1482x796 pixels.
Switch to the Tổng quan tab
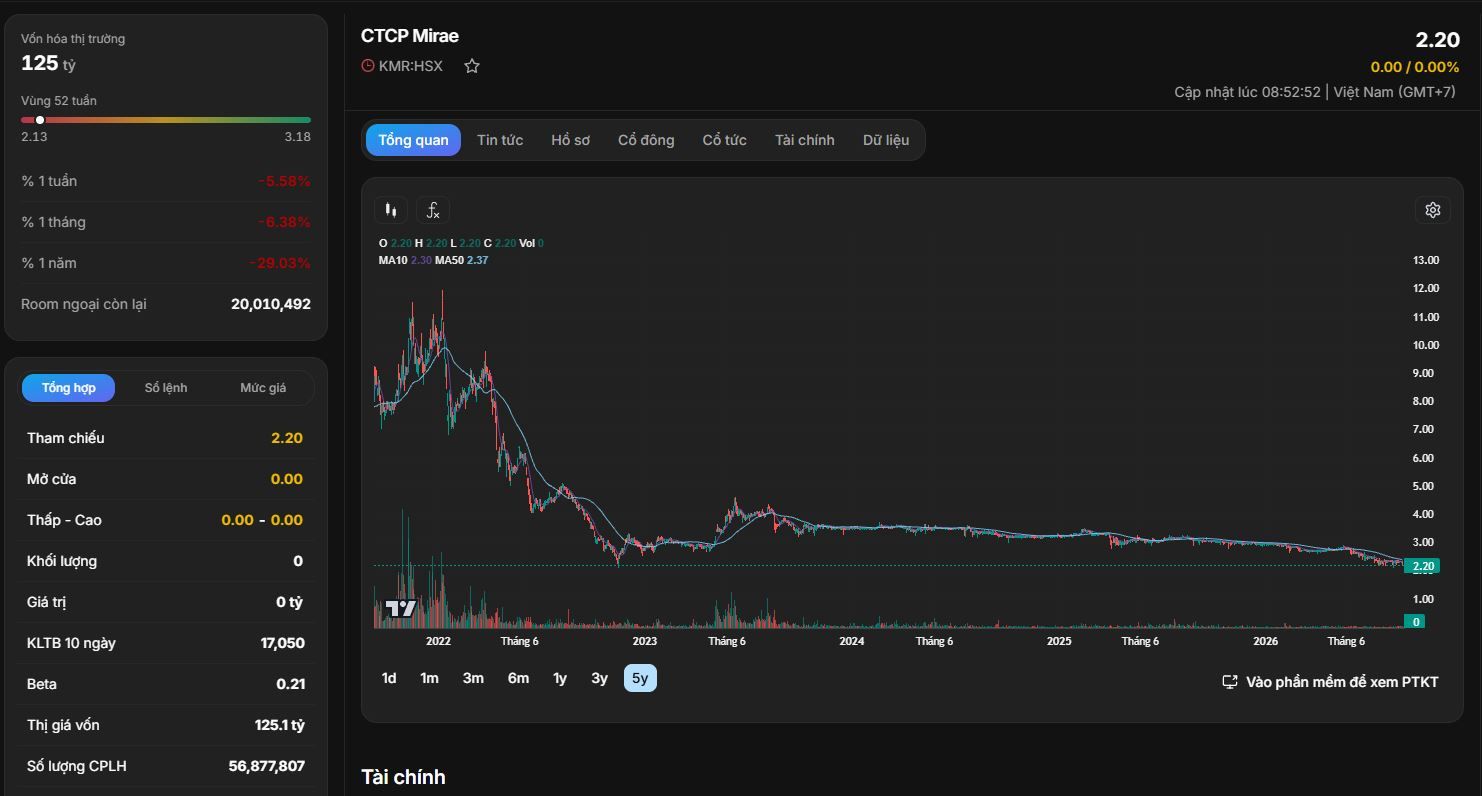[413, 140]
